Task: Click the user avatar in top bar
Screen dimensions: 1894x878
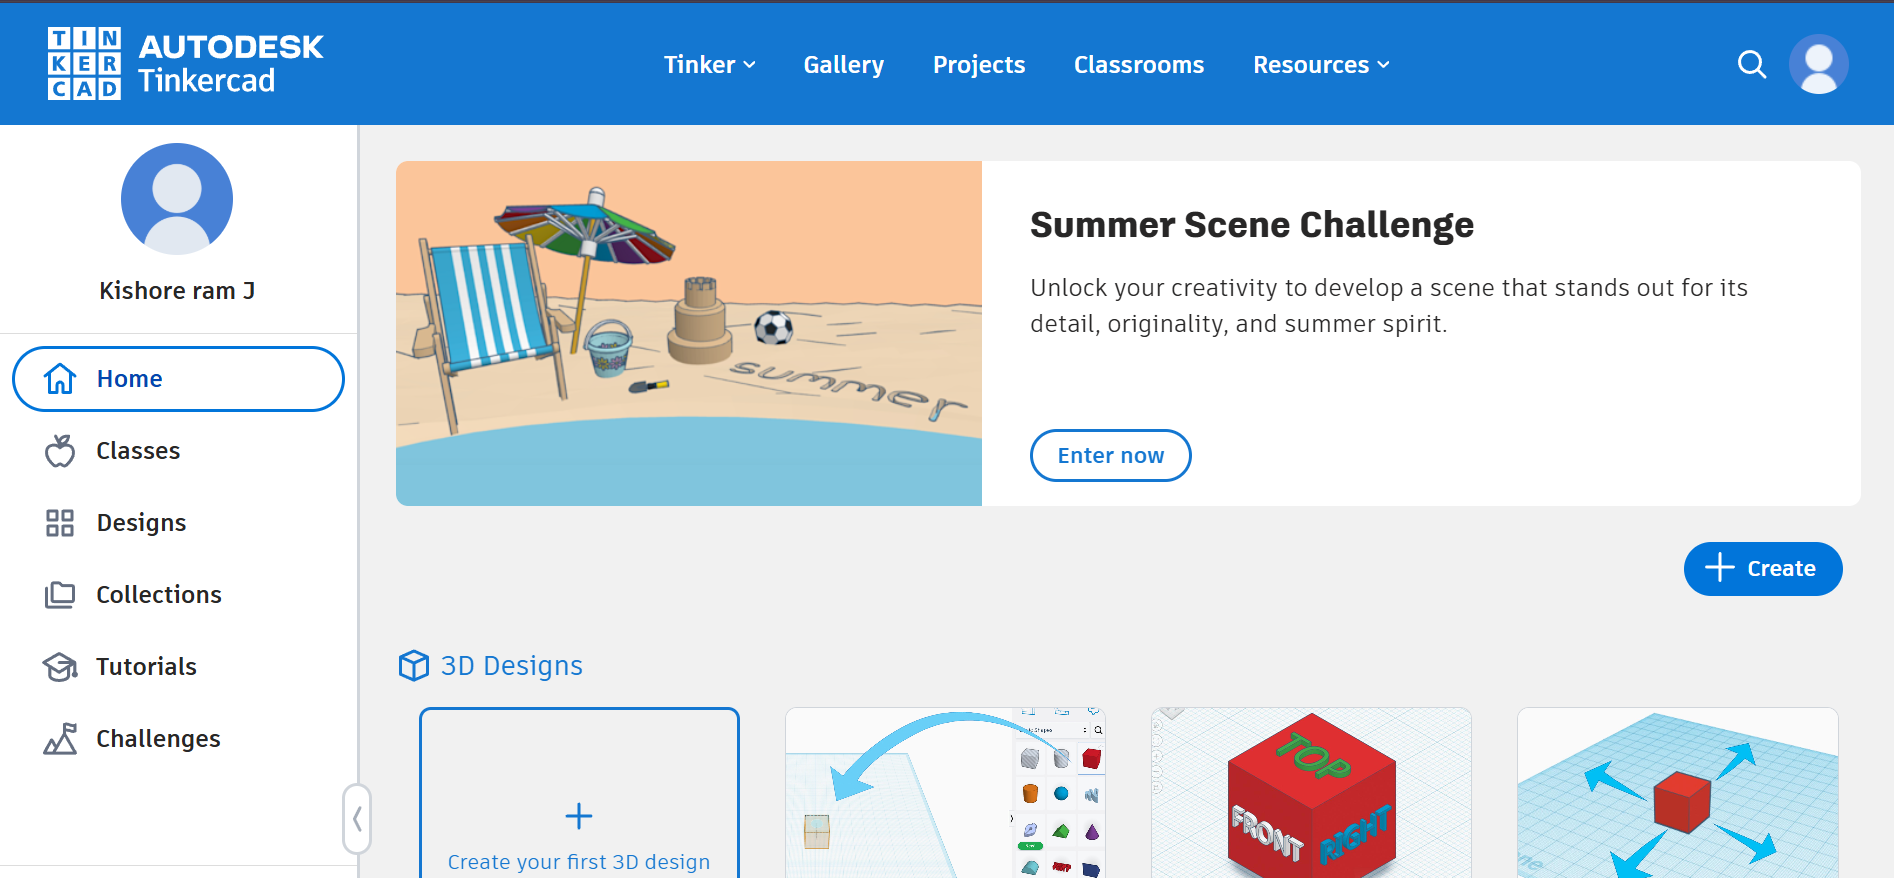Action: [x=1818, y=64]
